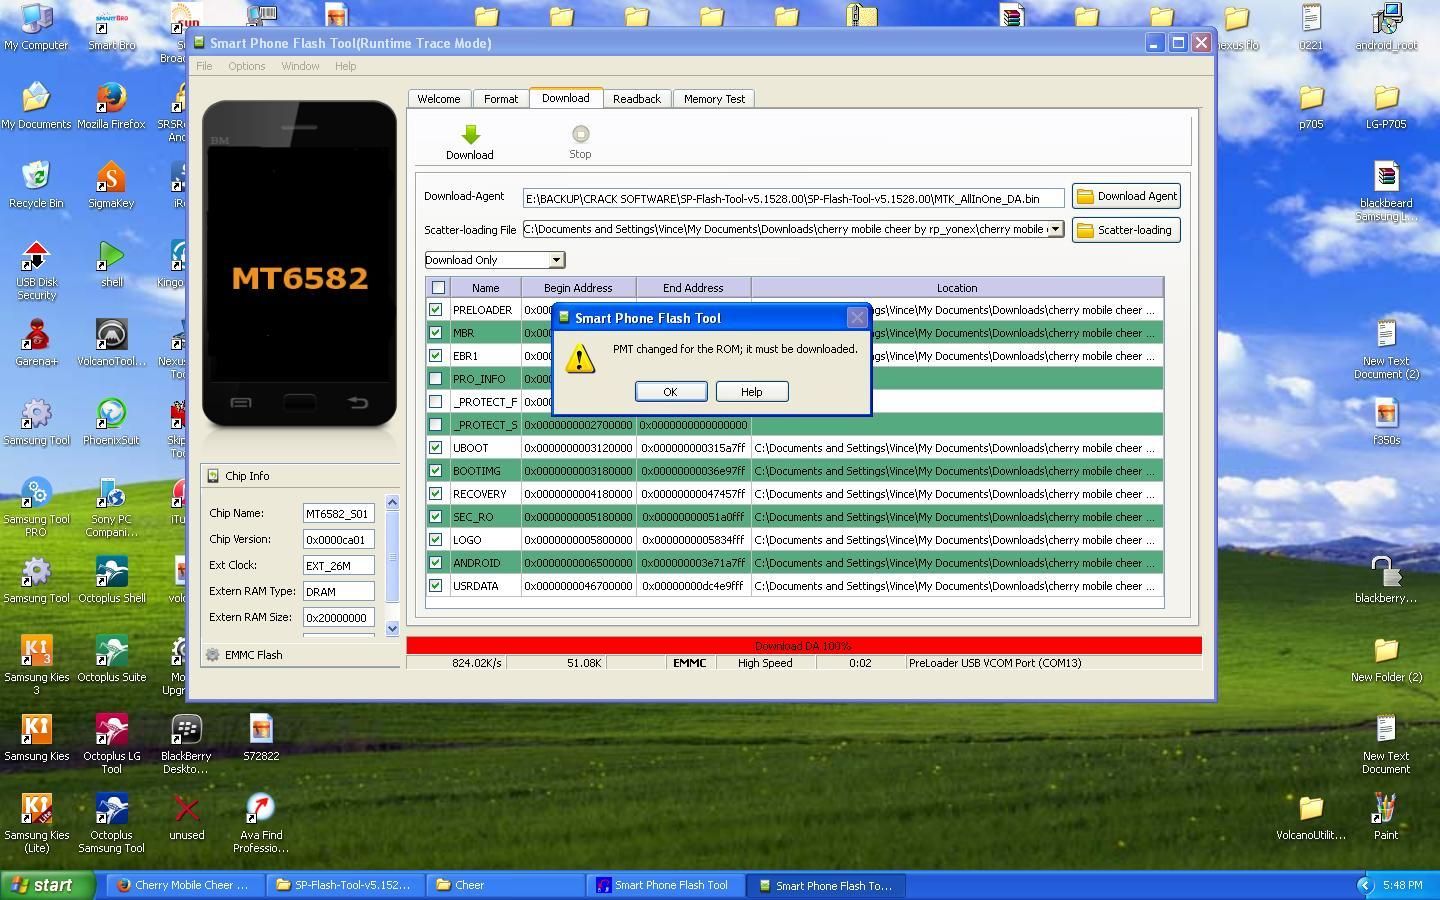Open Sony PC Companion icon
Screen dimensions: 1440x900
coord(111,493)
